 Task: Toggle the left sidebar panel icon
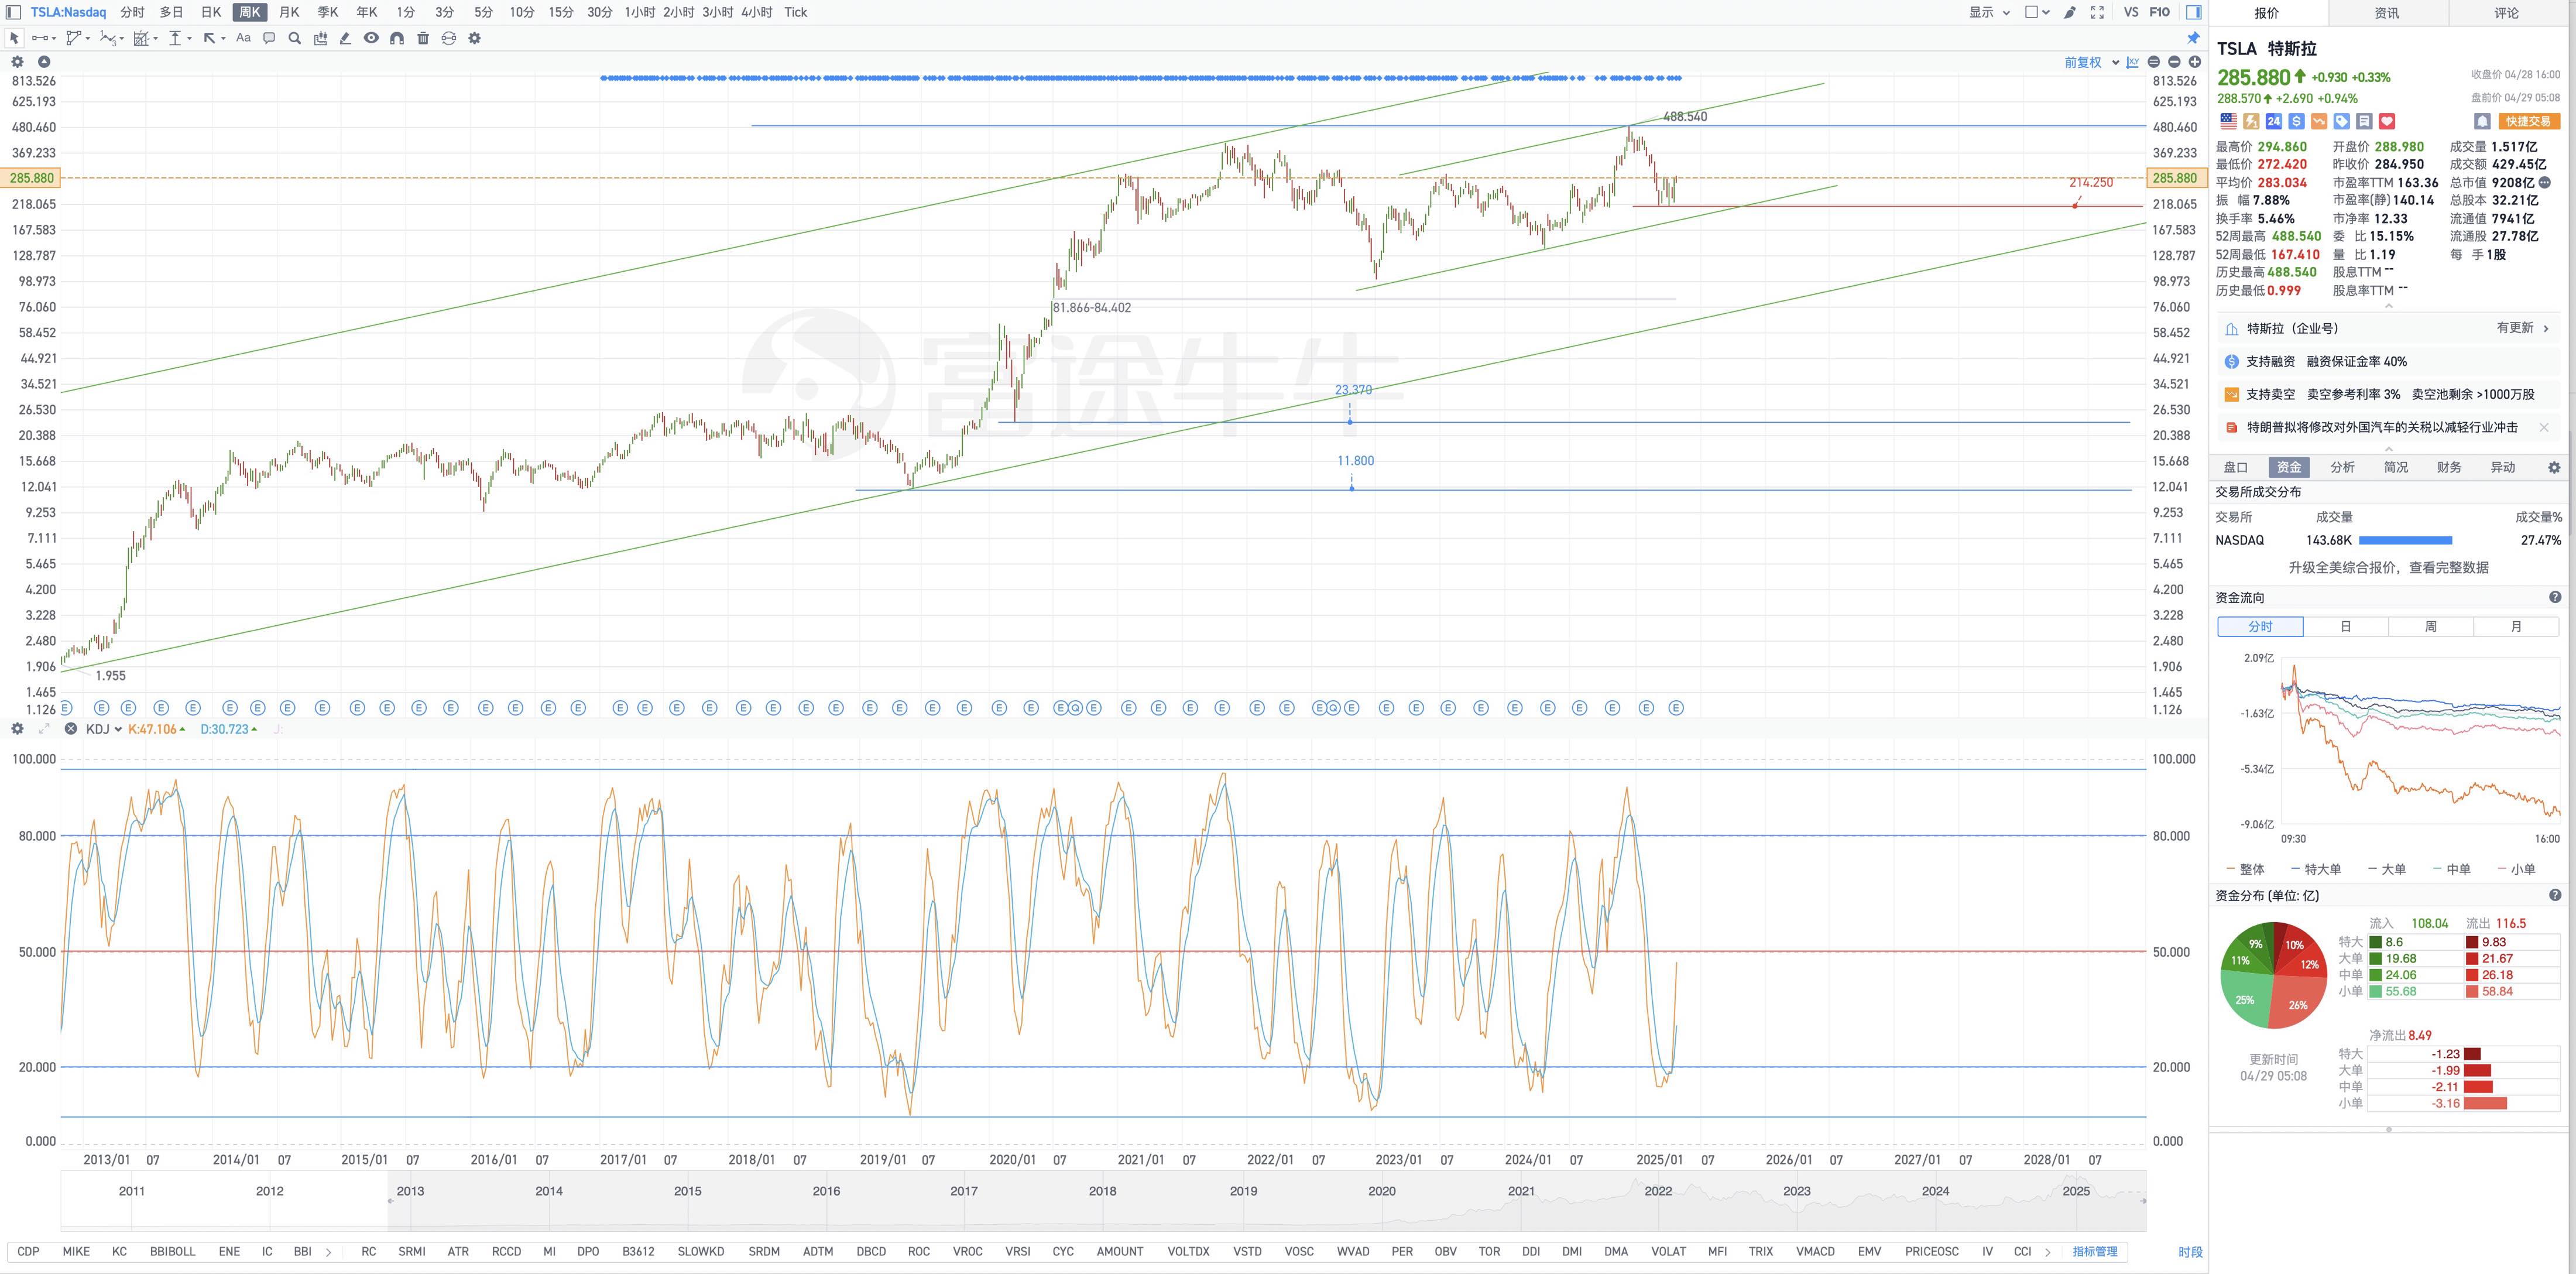point(14,12)
